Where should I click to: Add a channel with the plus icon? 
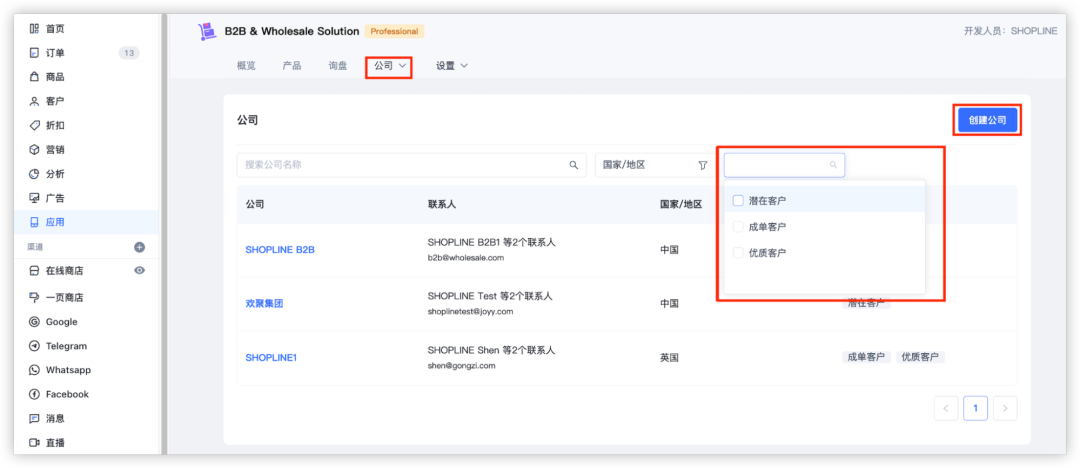click(139, 247)
